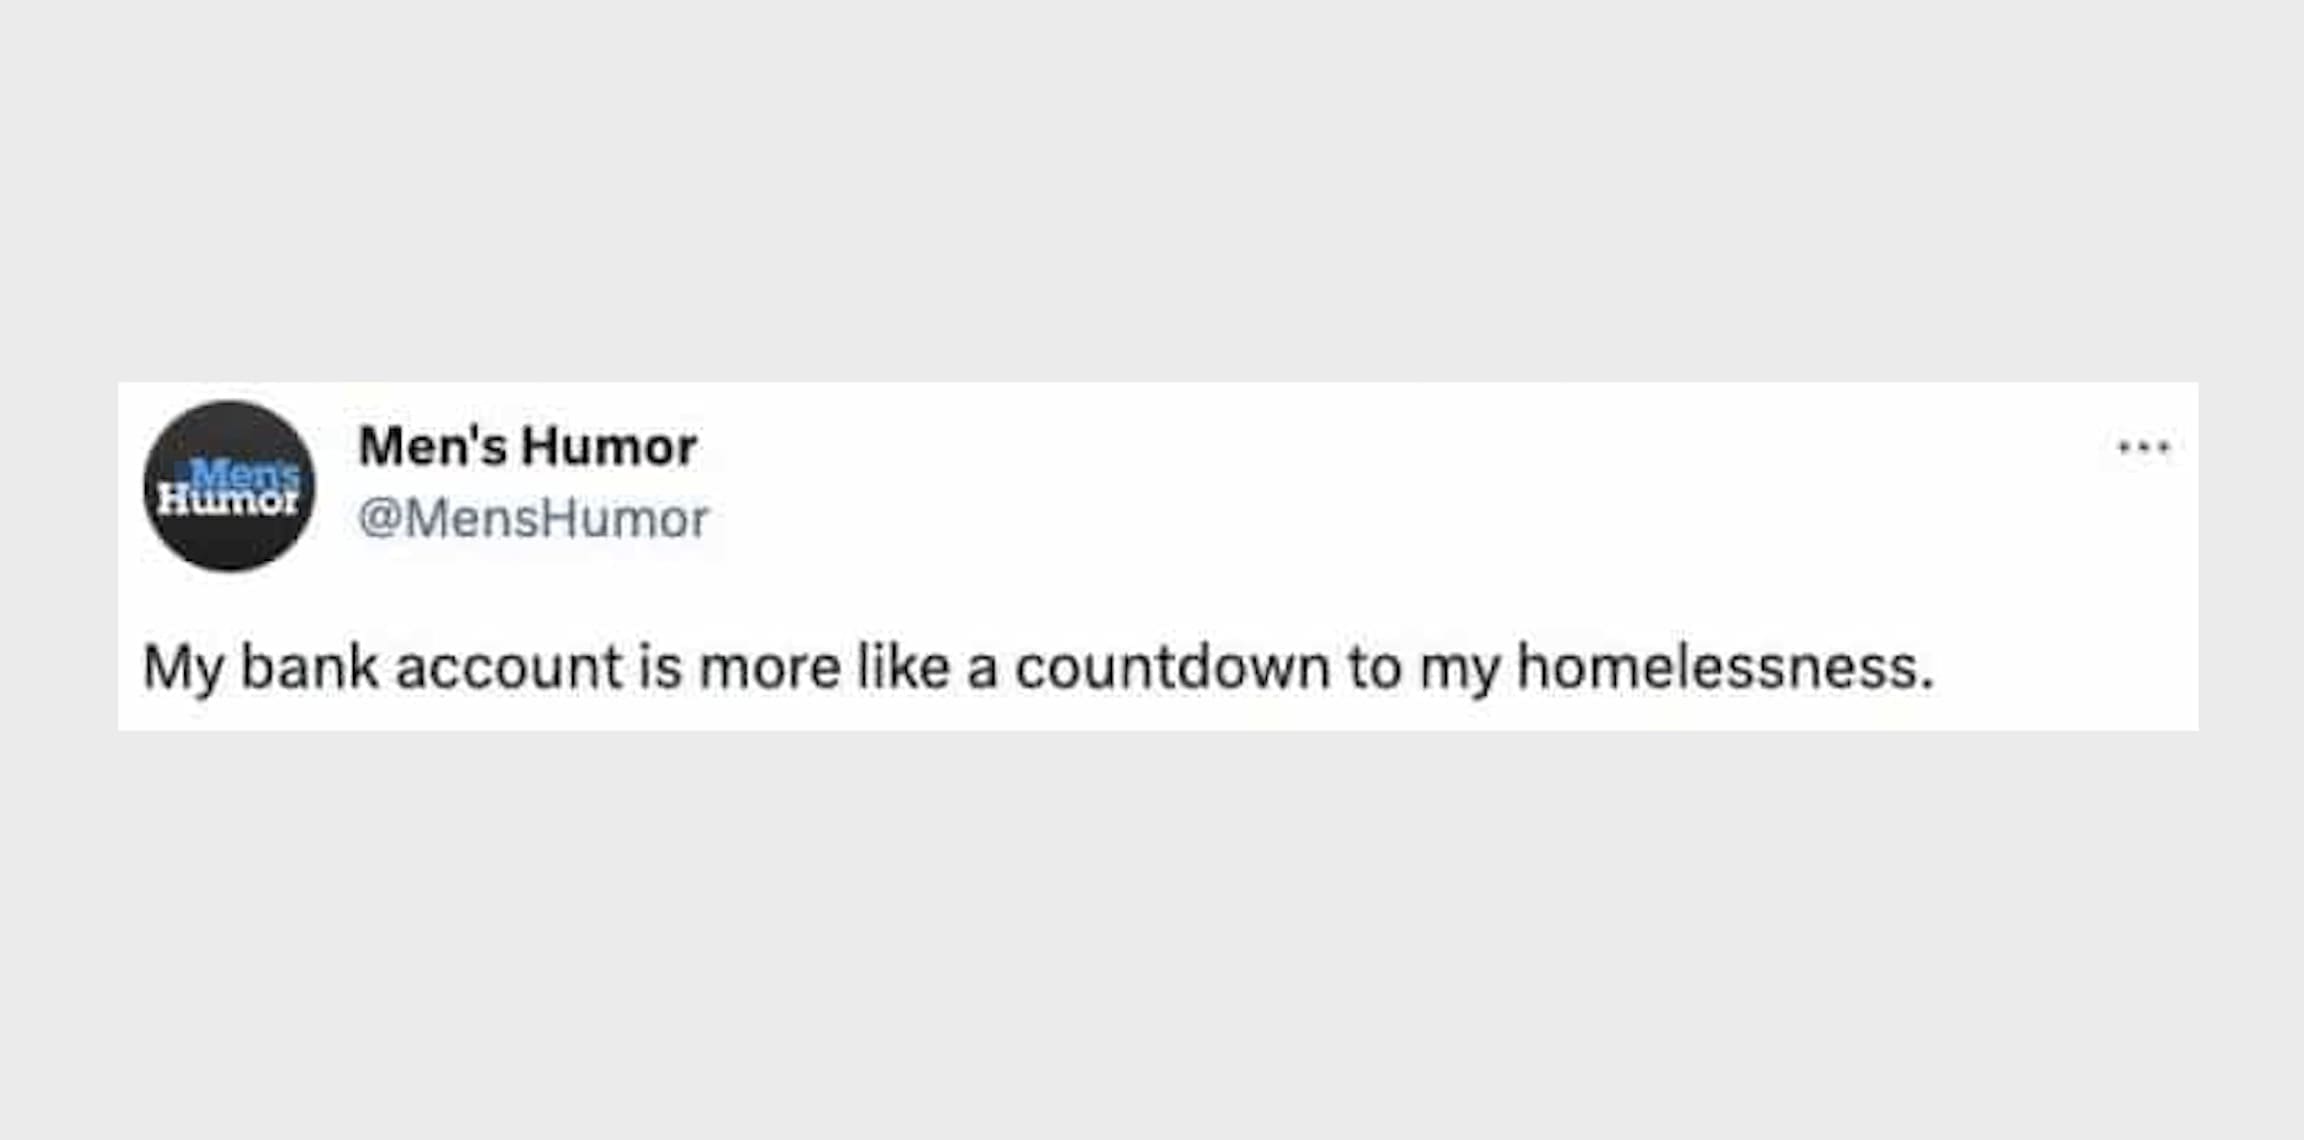Click the word "account" in the tweet
Viewport: 2304px width, 1140px height.
click(510, 667)
